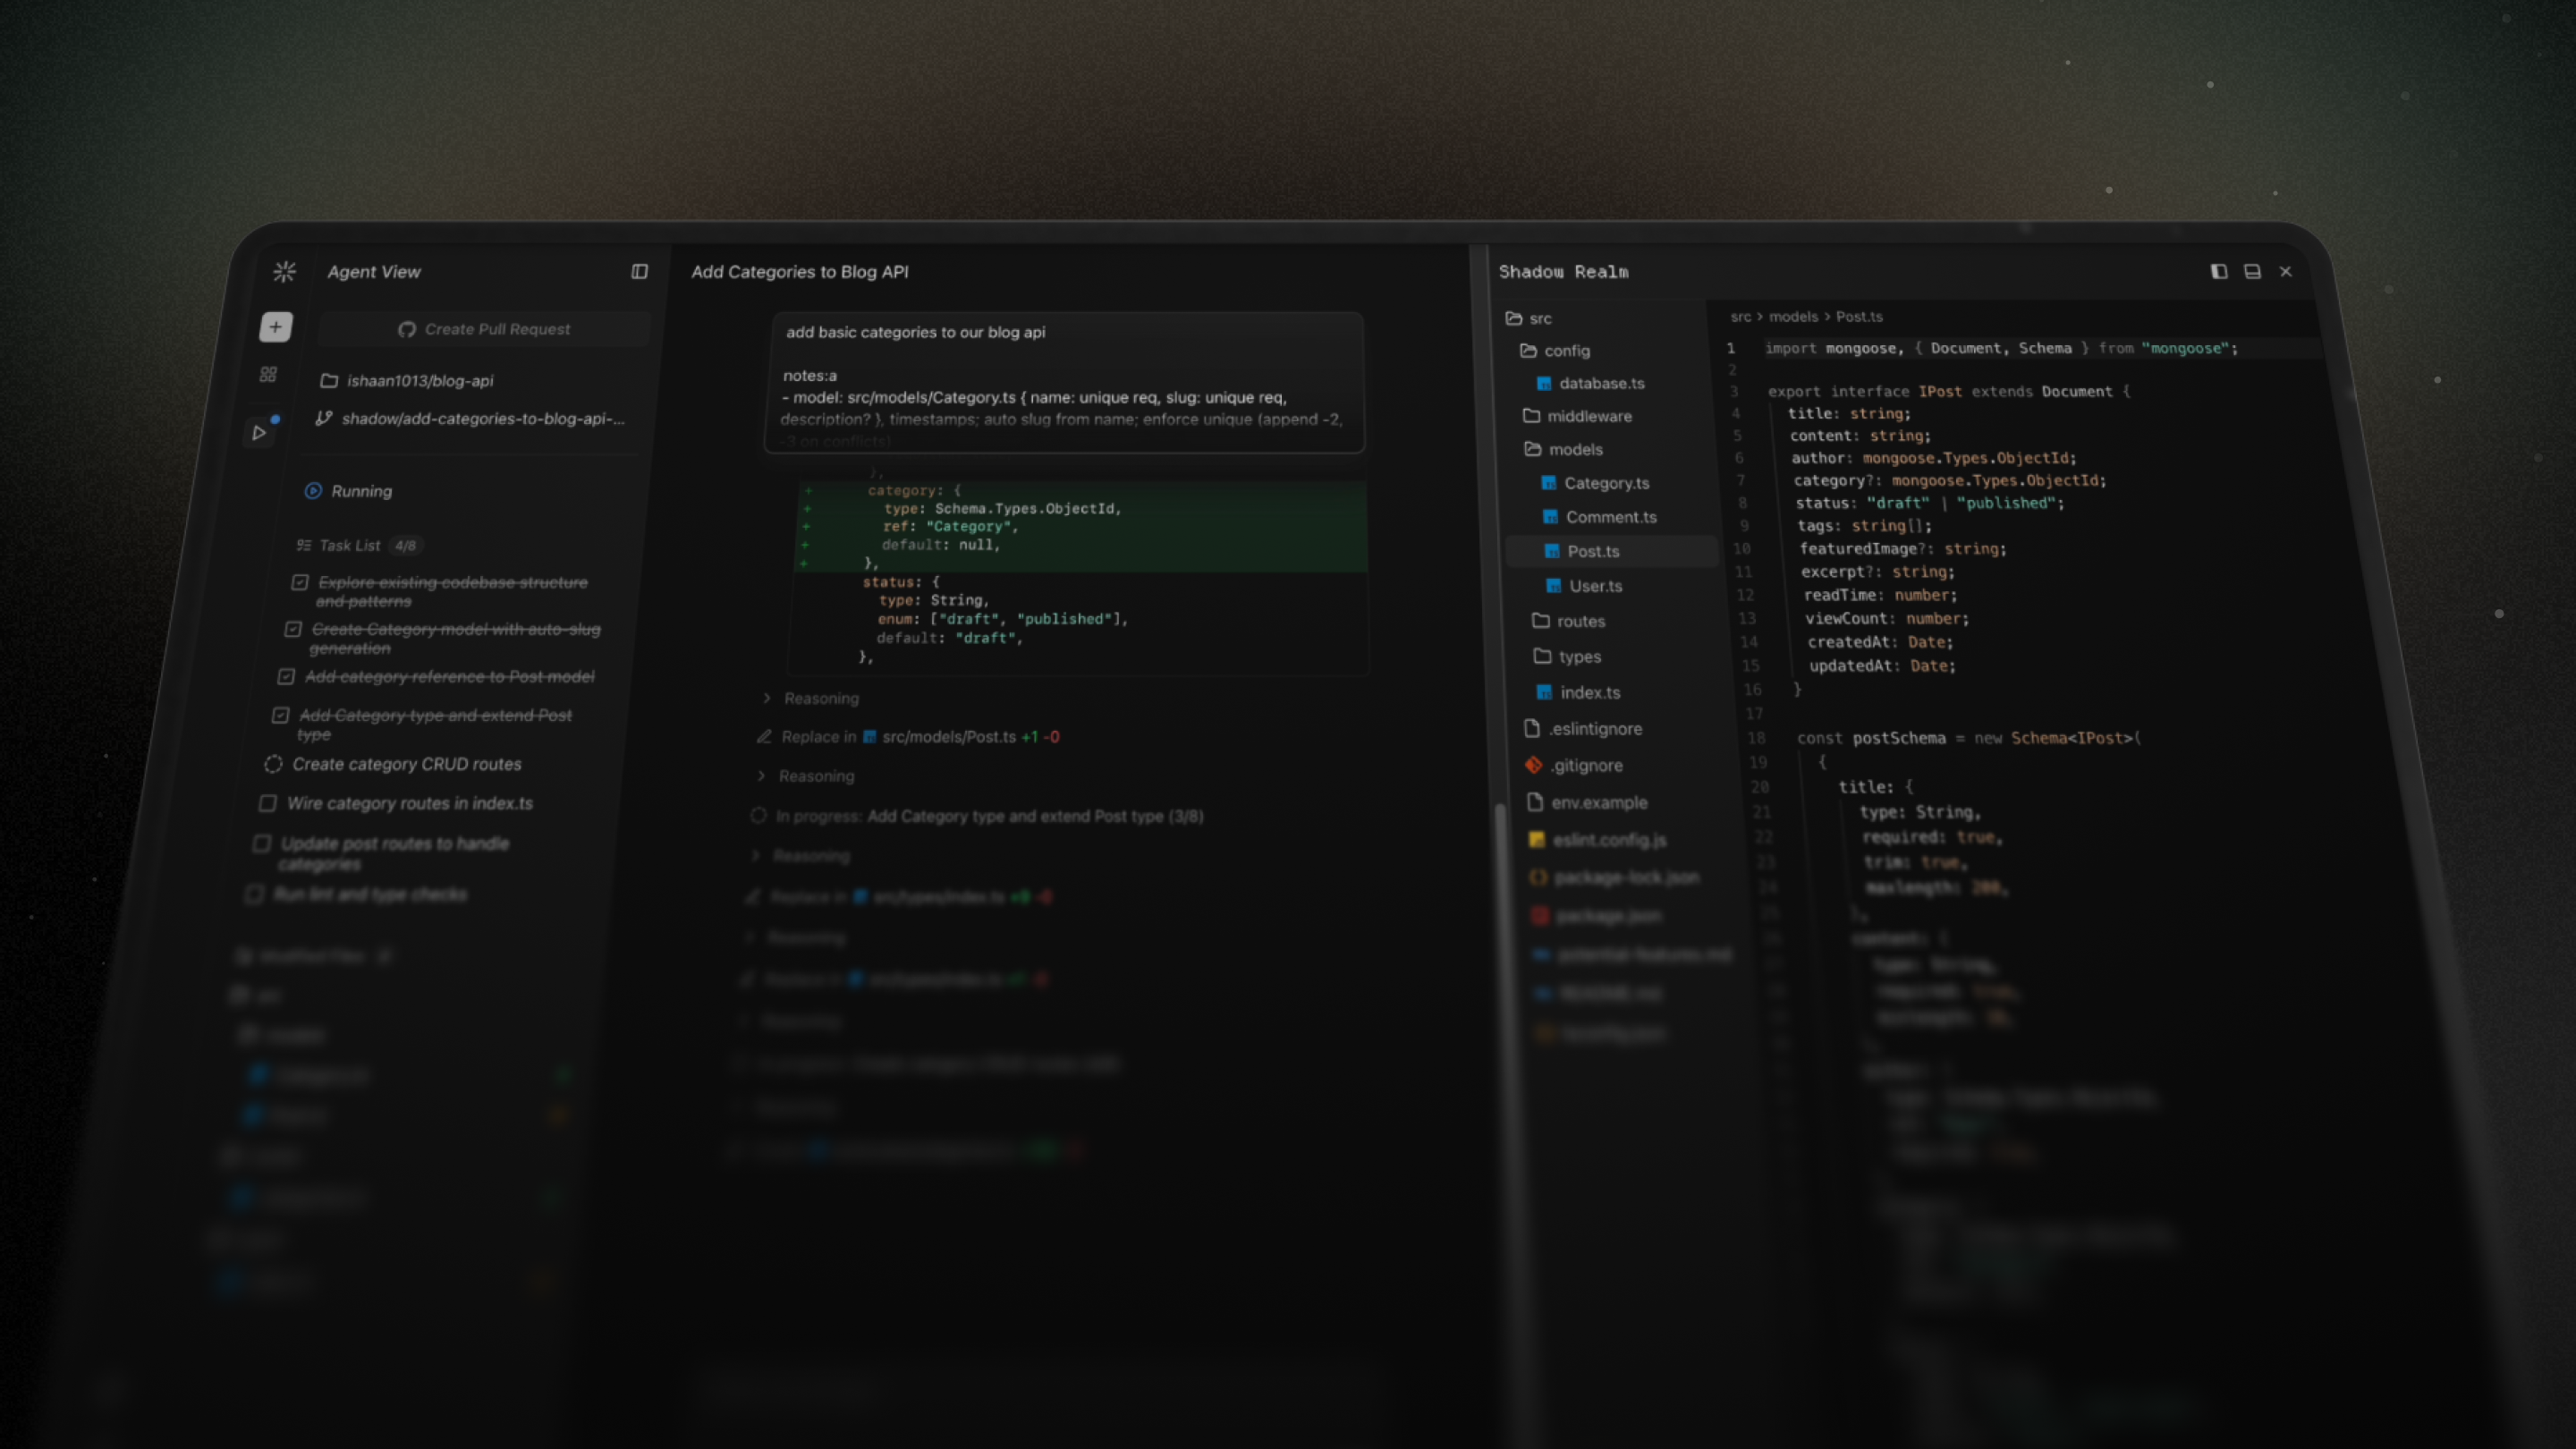Click models in breadcrumb path
2576x1449 pixels.
point(1794,317)
